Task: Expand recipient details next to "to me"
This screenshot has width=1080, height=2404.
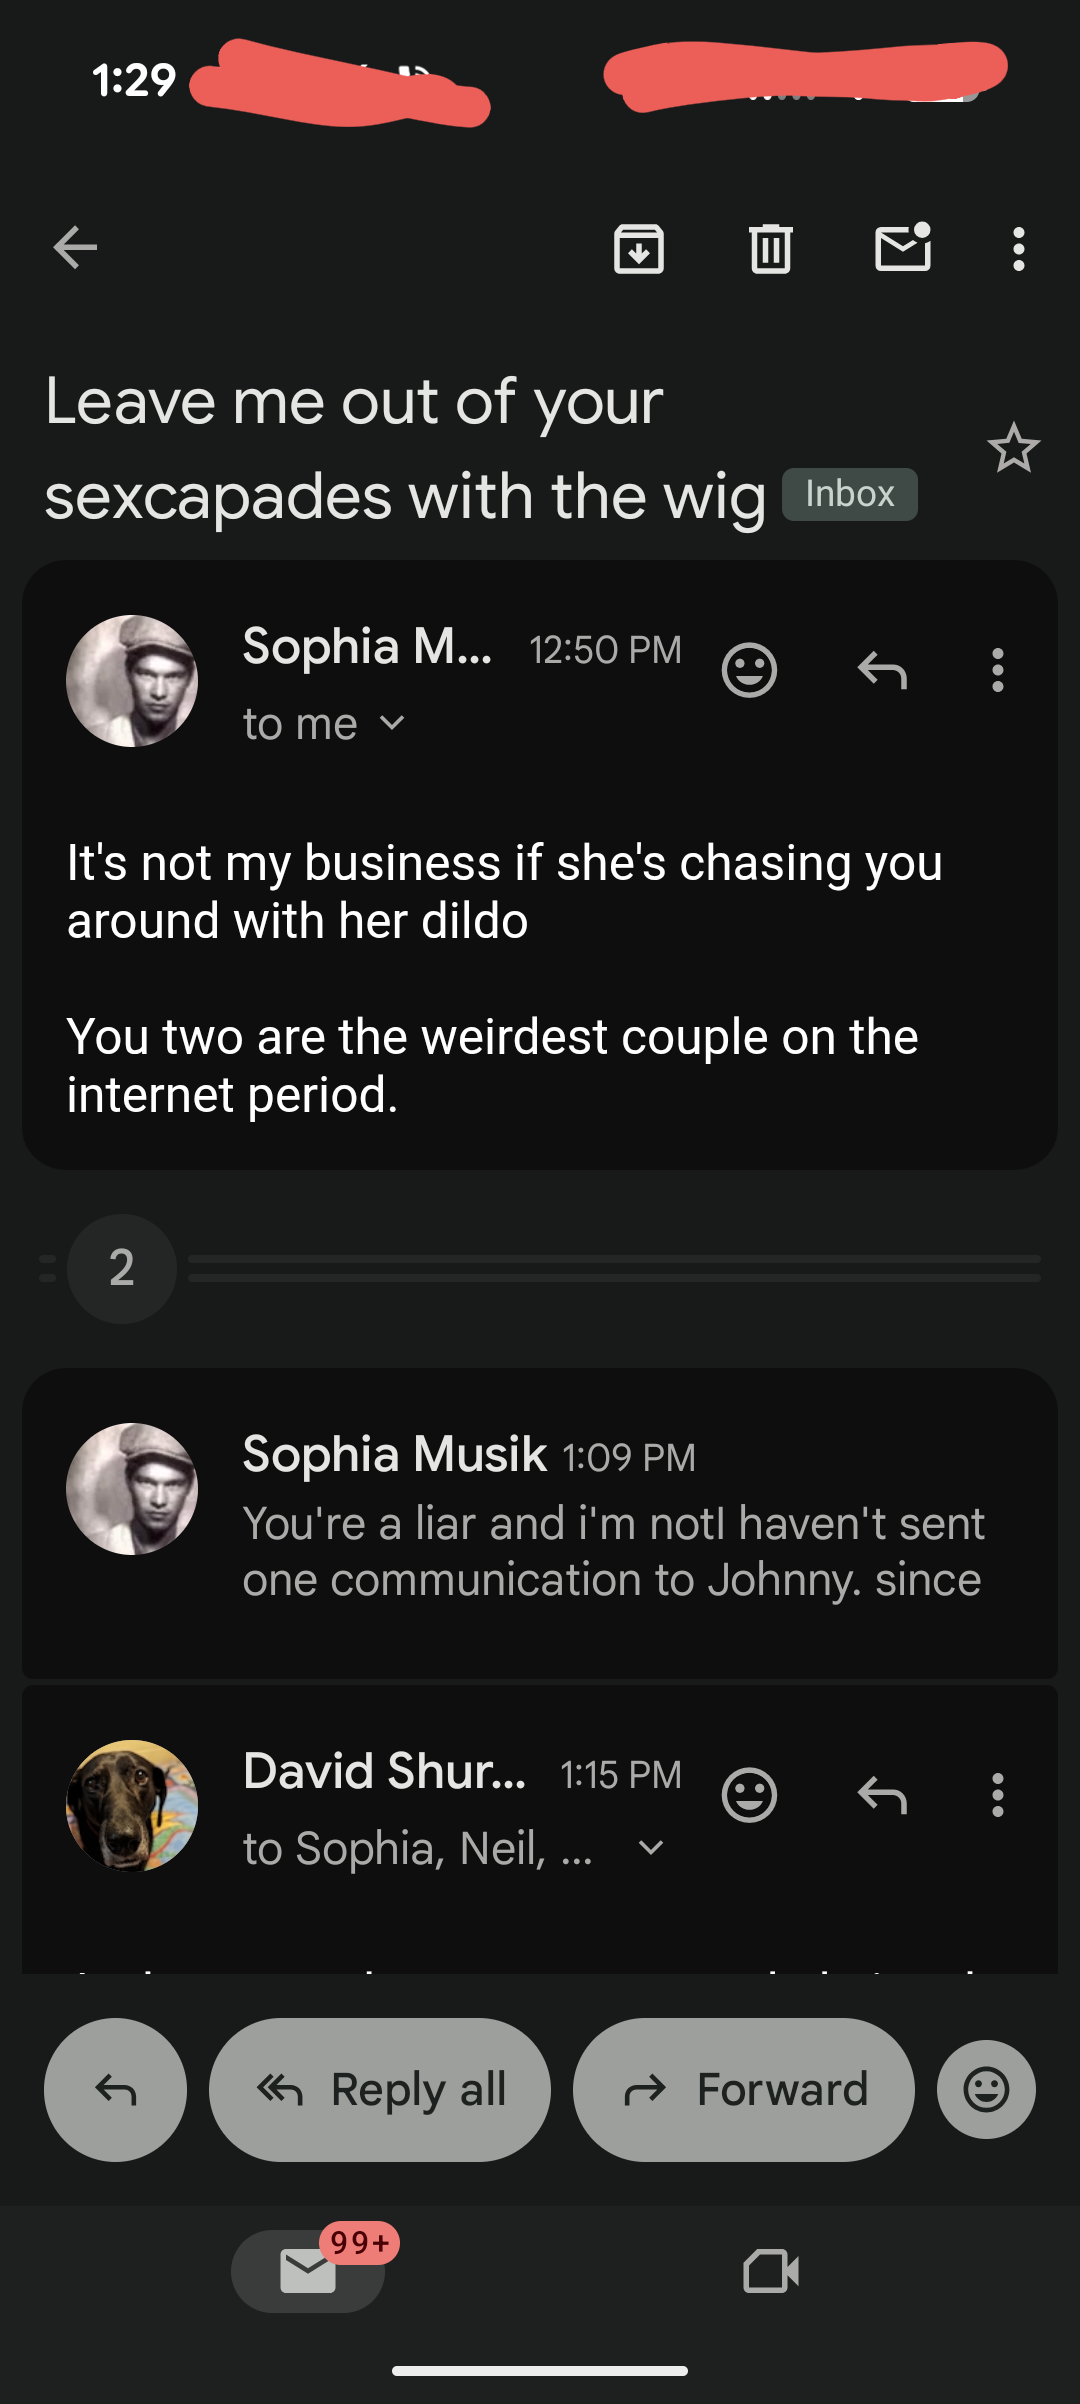Action: (393, 723)
